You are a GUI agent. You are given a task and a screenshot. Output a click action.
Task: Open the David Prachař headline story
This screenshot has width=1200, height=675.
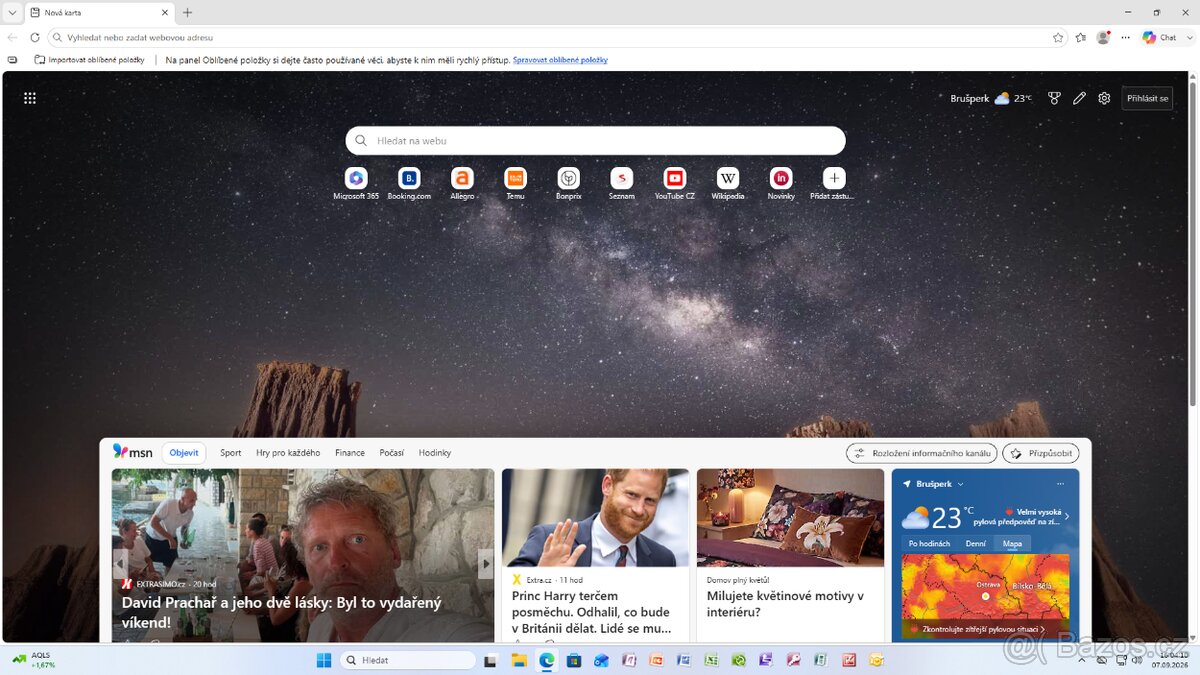point(282,612)
